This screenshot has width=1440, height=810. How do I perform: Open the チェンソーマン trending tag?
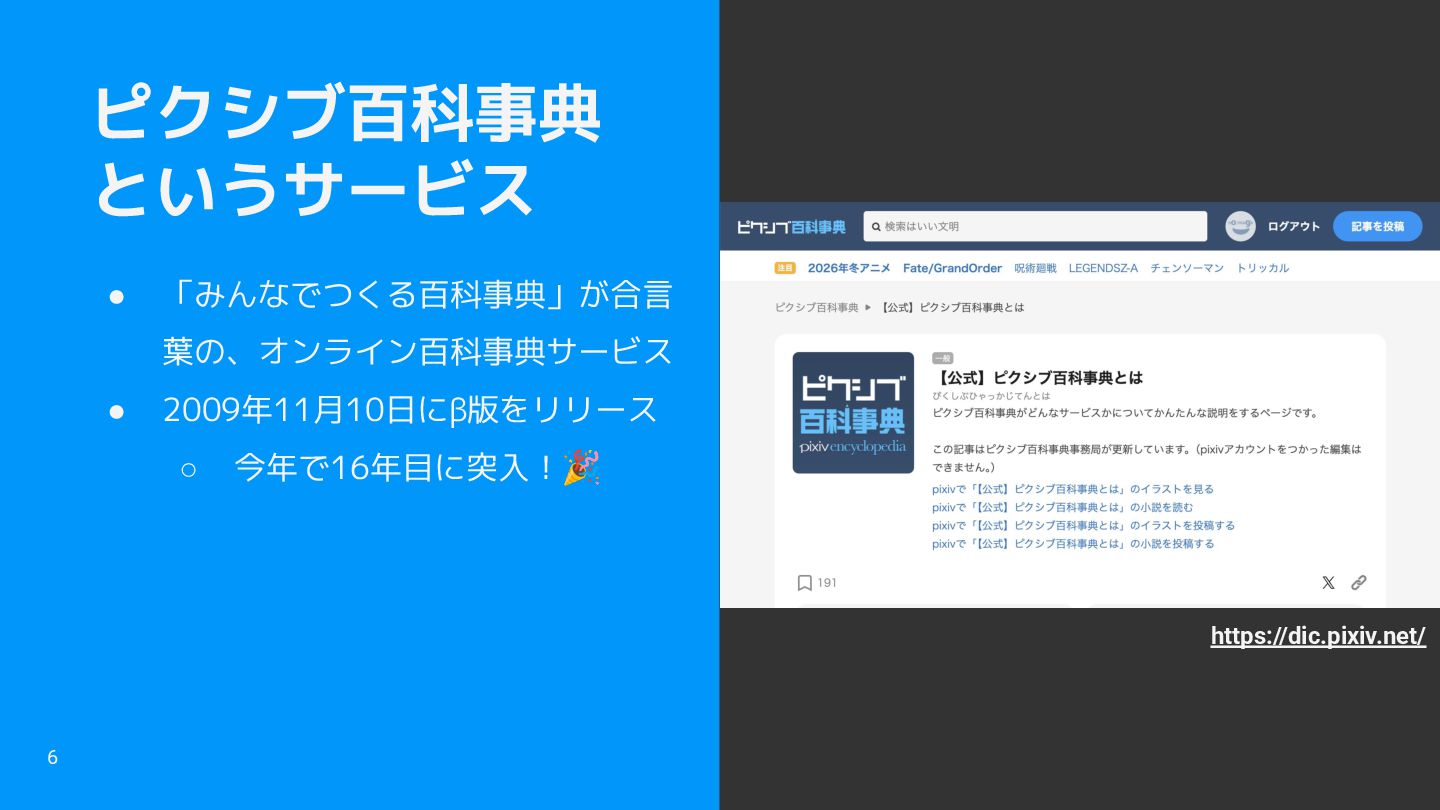pyautogui.click(x=1187, y=268)
